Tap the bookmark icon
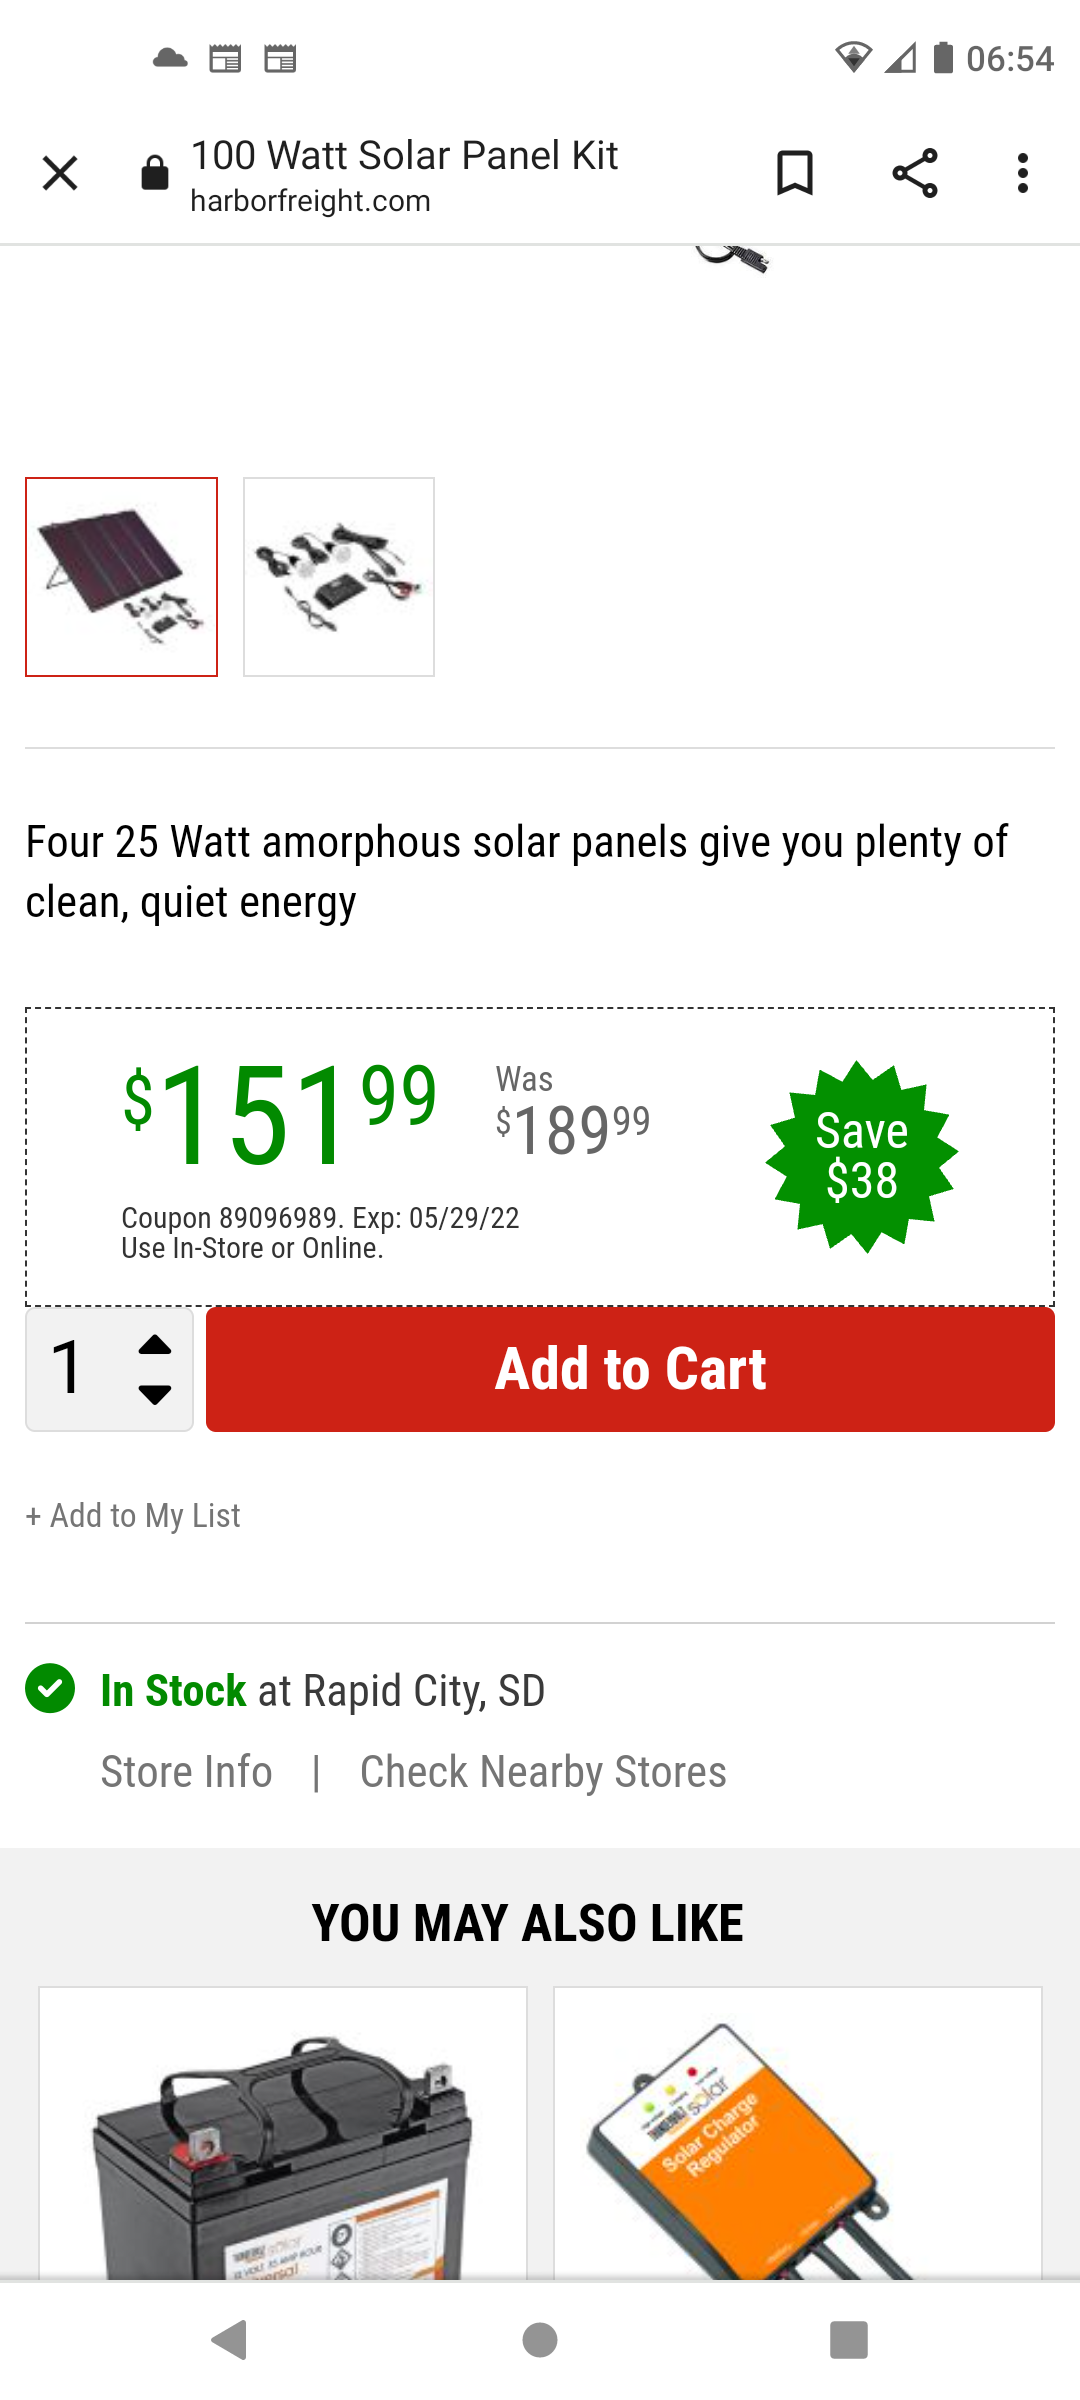 coord(795,173)
